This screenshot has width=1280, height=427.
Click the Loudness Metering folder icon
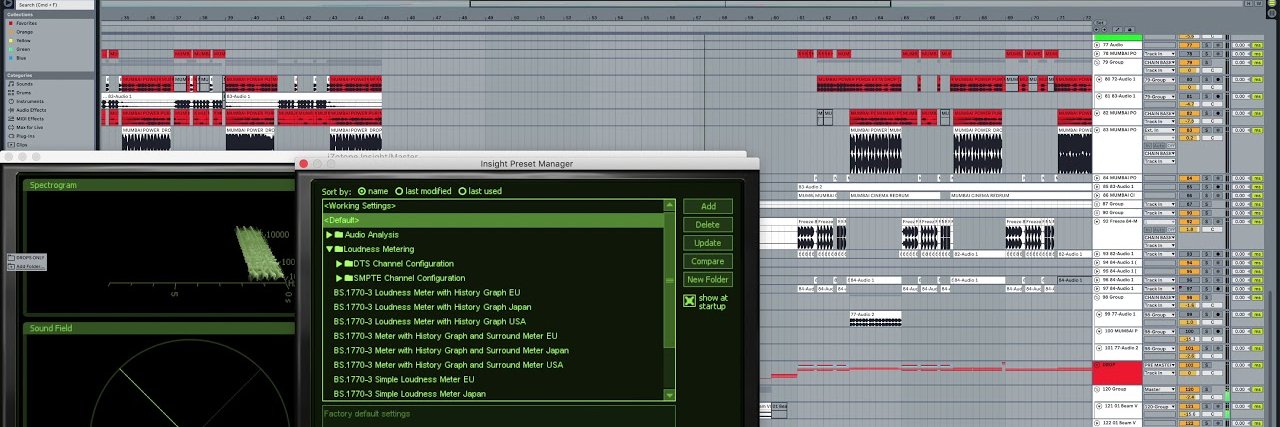[x=338, y=249]
